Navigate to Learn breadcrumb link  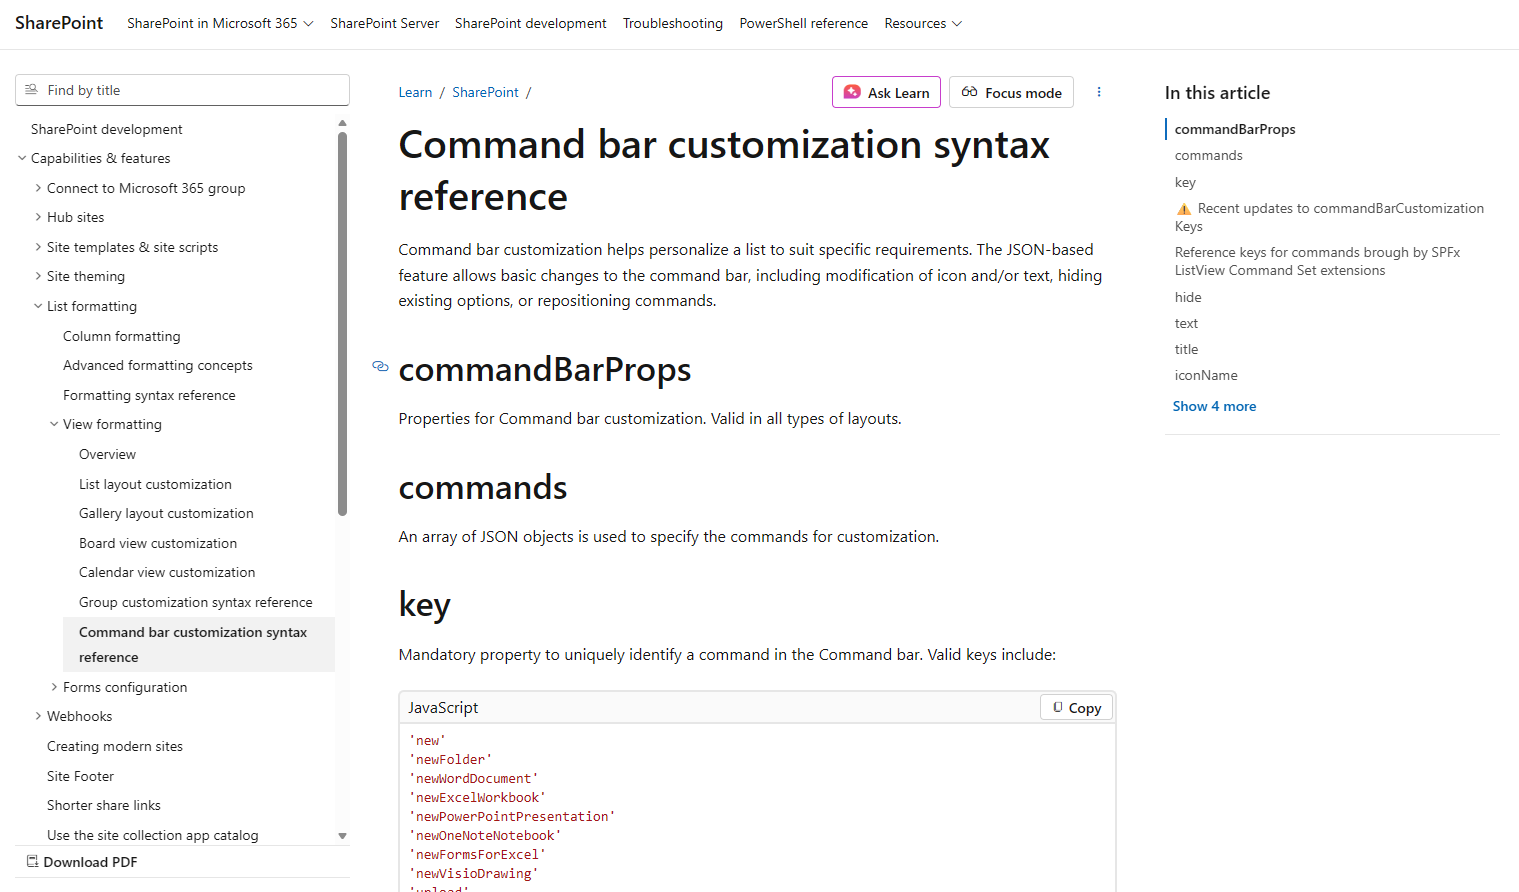click(x=415, y=93)
